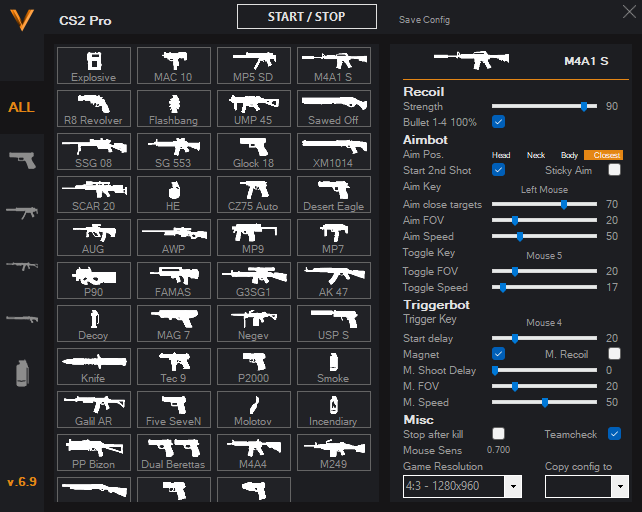Set Aim Pos. to Neck
This screenshot has height=512, width=642.
pyautogui.click(x=536, y=155)
